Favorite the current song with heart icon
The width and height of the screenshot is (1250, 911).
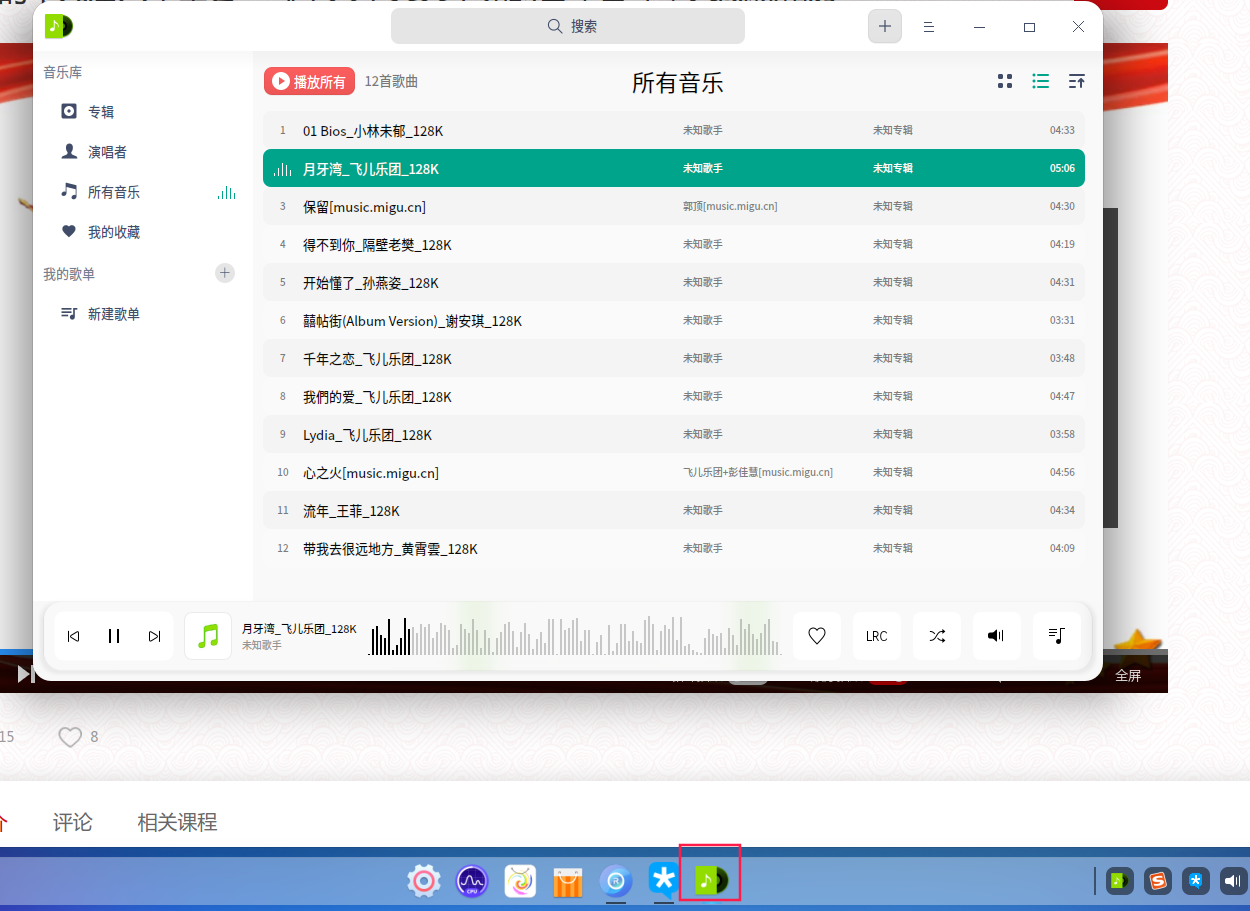817,636
